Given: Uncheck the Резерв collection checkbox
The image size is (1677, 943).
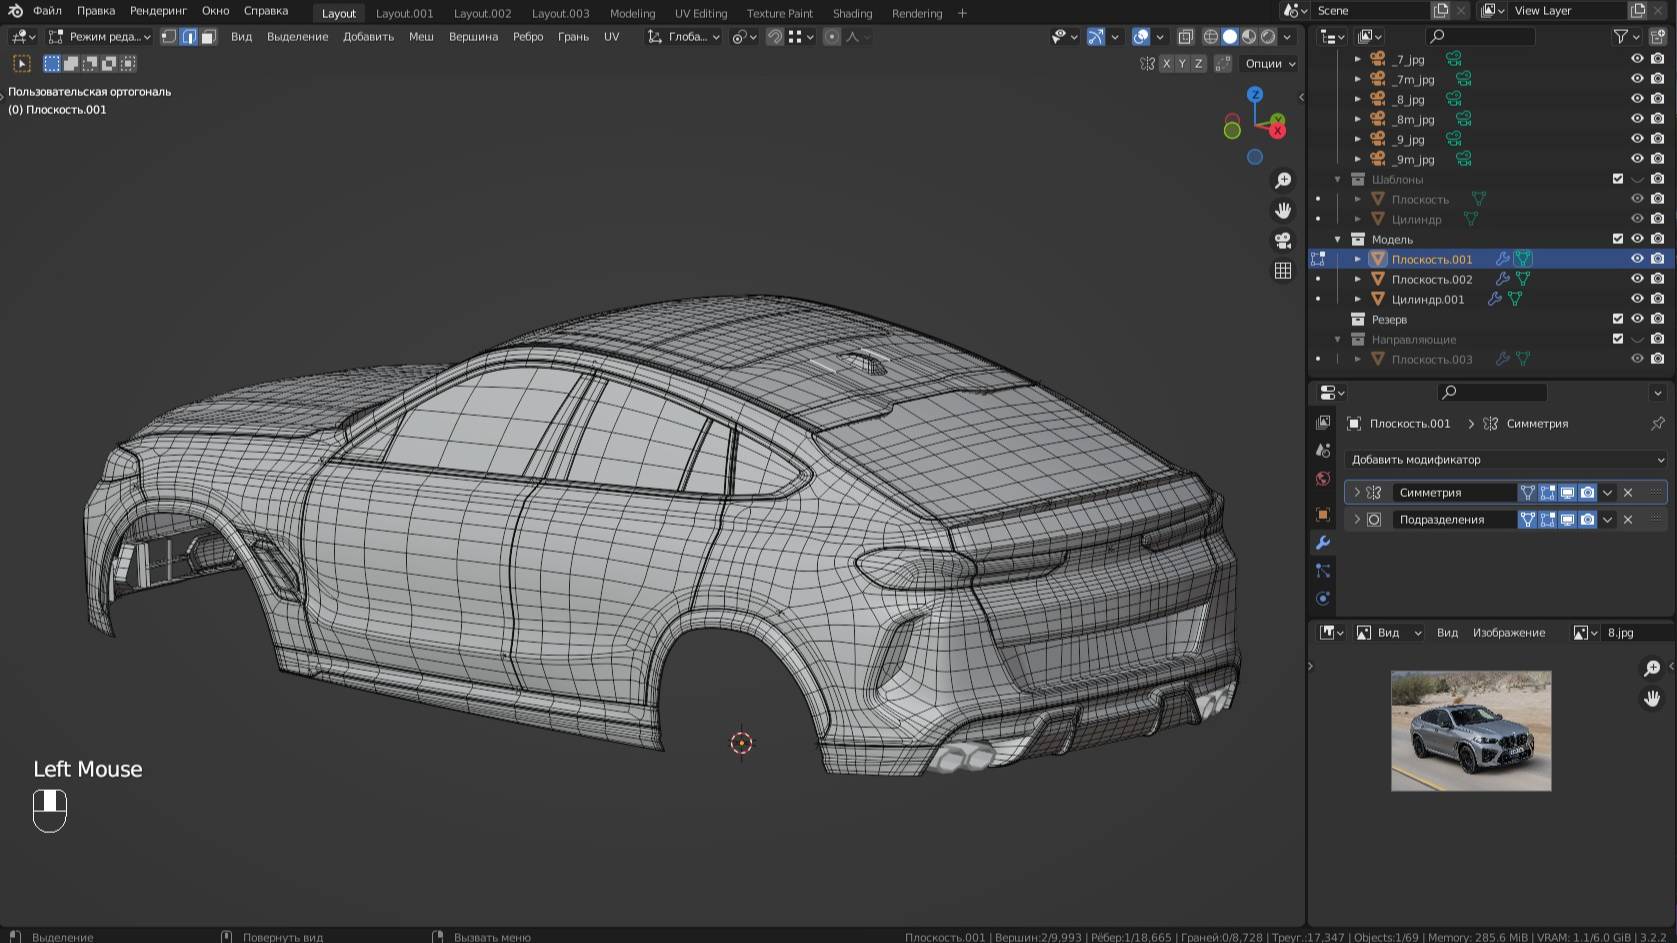Looking at the screenshot, I should (x=1616, y=319).
